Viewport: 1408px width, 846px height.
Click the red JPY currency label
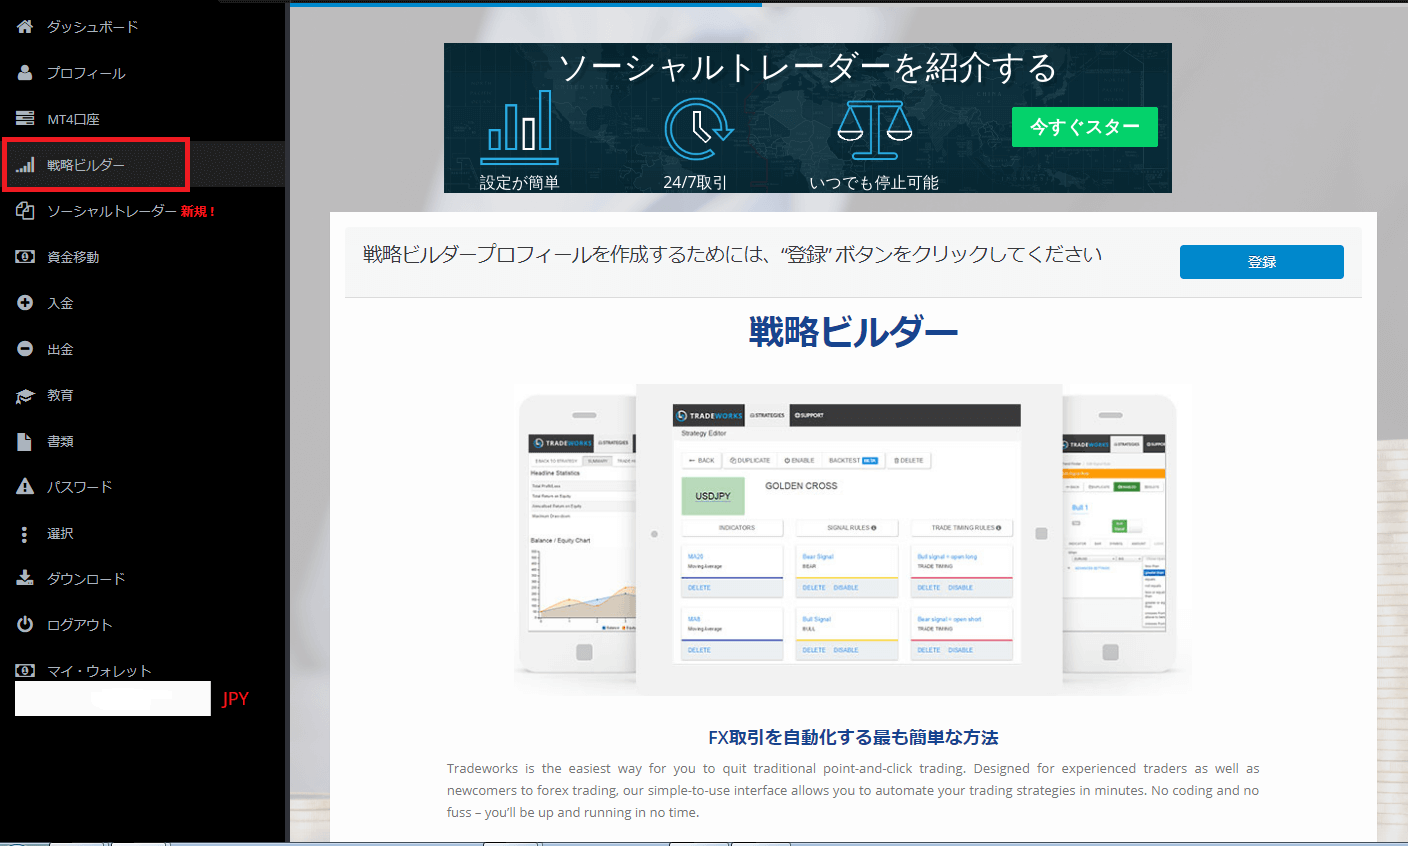click(236, 699)
